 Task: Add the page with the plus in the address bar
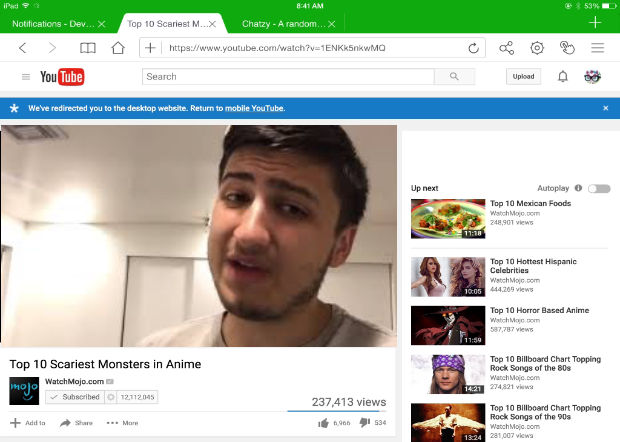(150, 48)
